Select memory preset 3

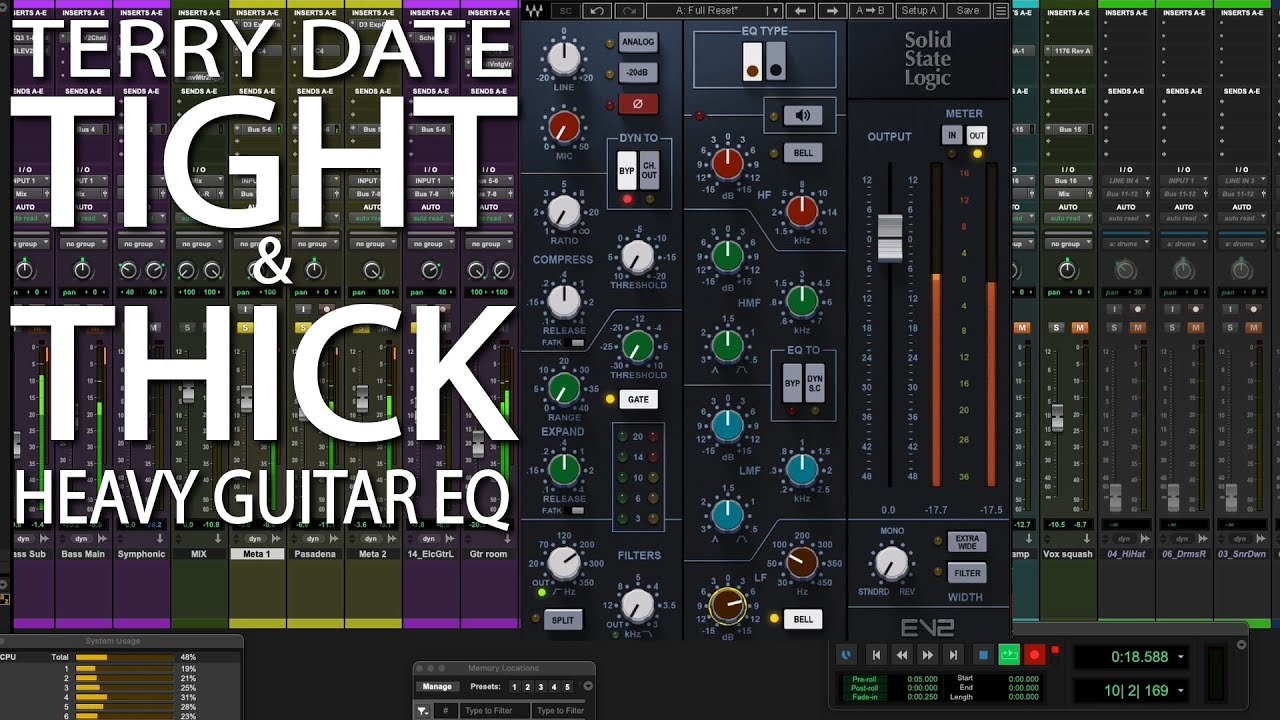[540, 687]
